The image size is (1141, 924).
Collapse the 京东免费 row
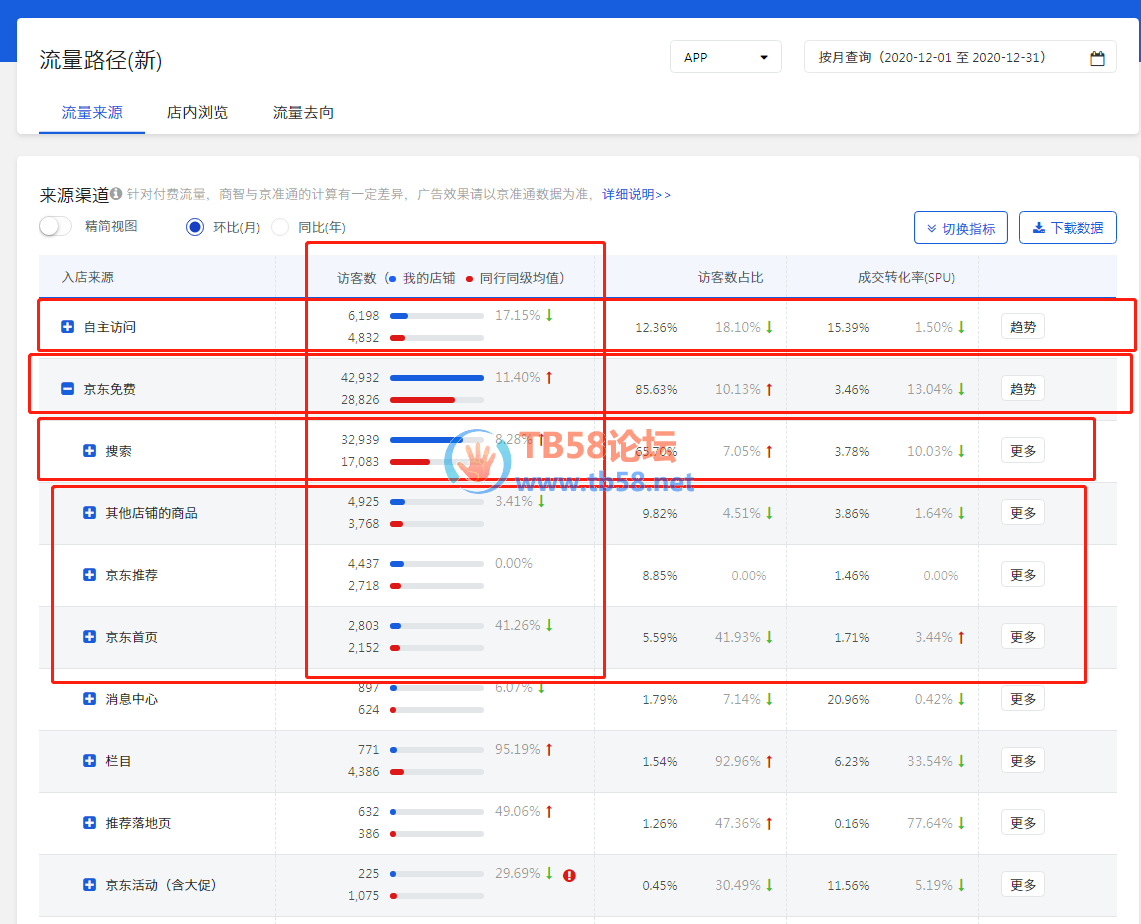[67, 389]
